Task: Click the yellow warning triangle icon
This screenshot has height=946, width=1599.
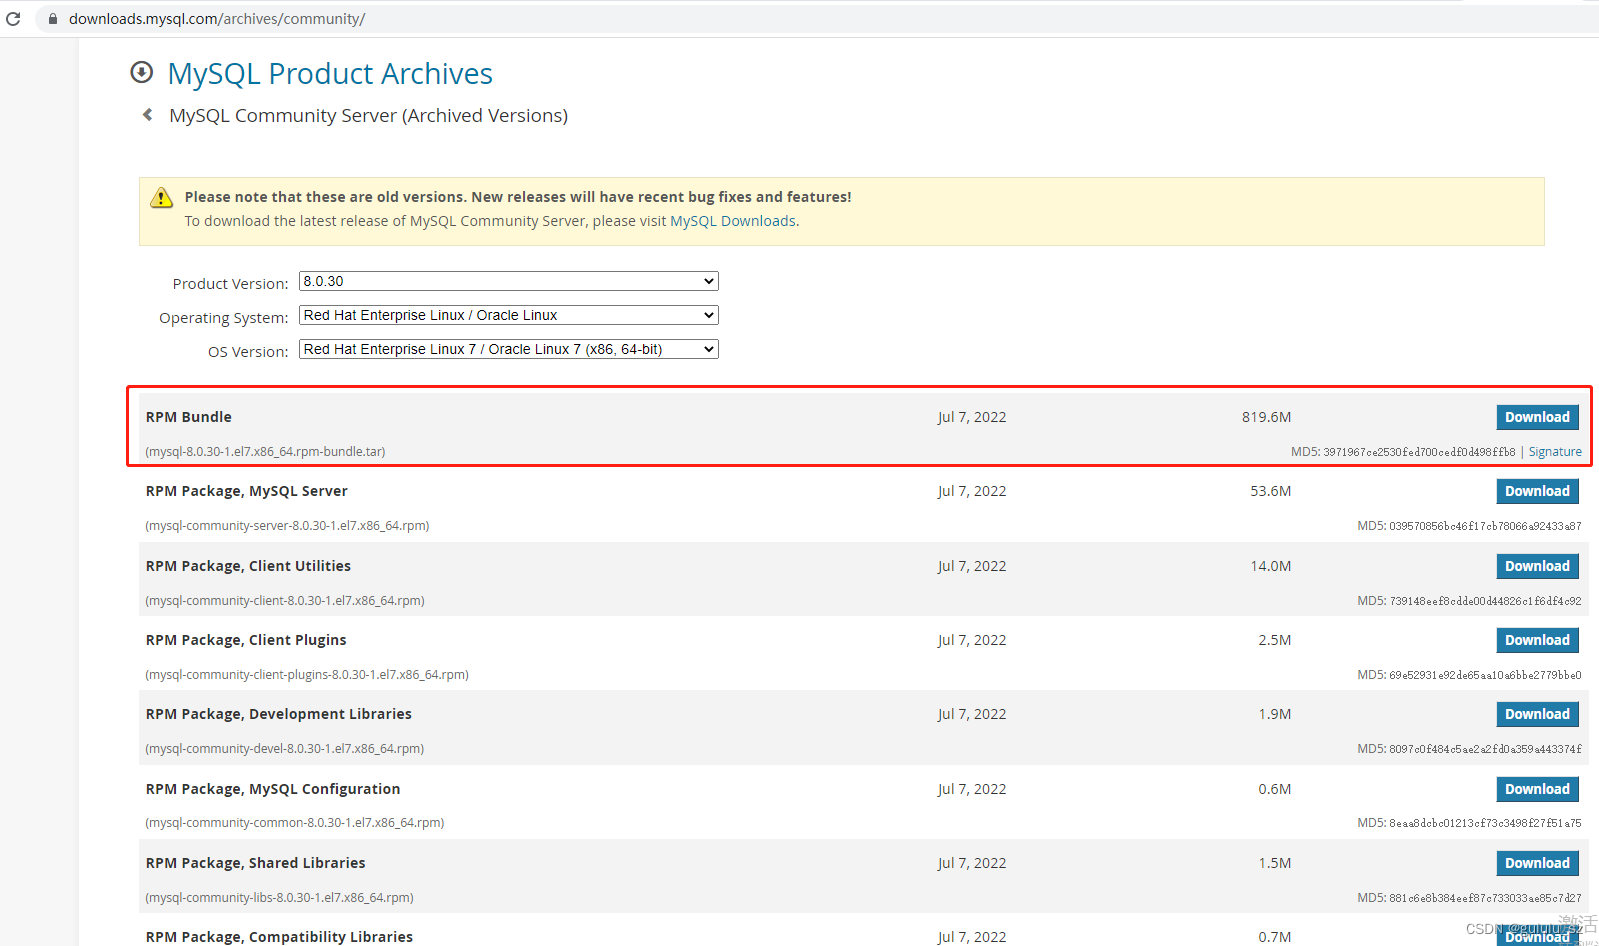Action: tap(161, 198)
